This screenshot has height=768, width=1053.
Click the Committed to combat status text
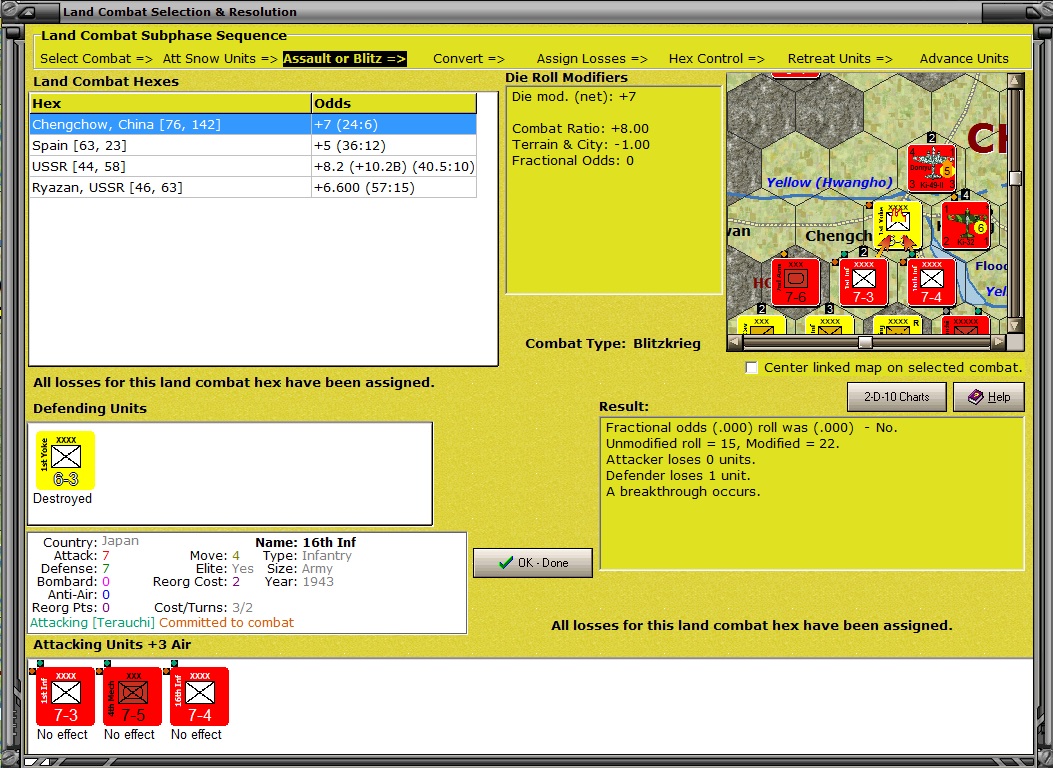pos(226,622)
